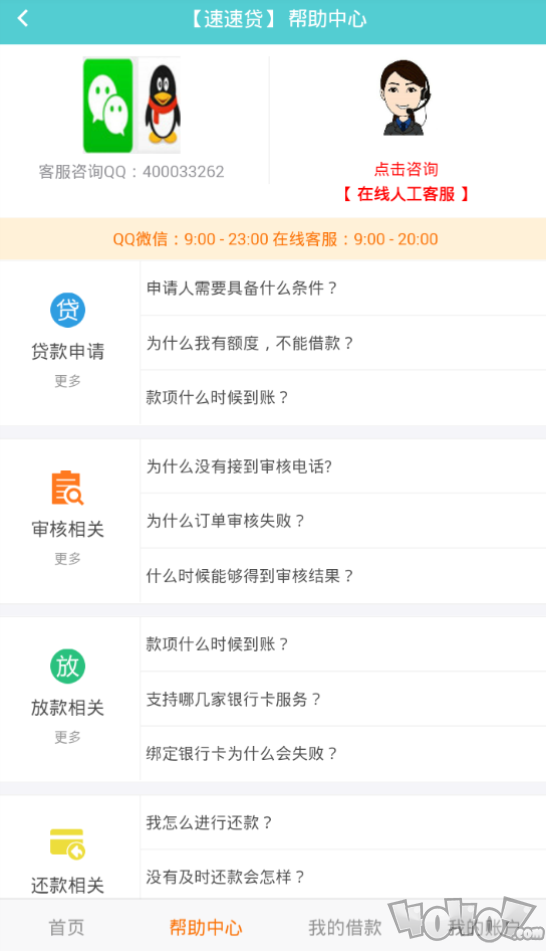Screen dimensions: 546x951
Task: Expand 更多 under 审核相关
Action: coord(67,559)
